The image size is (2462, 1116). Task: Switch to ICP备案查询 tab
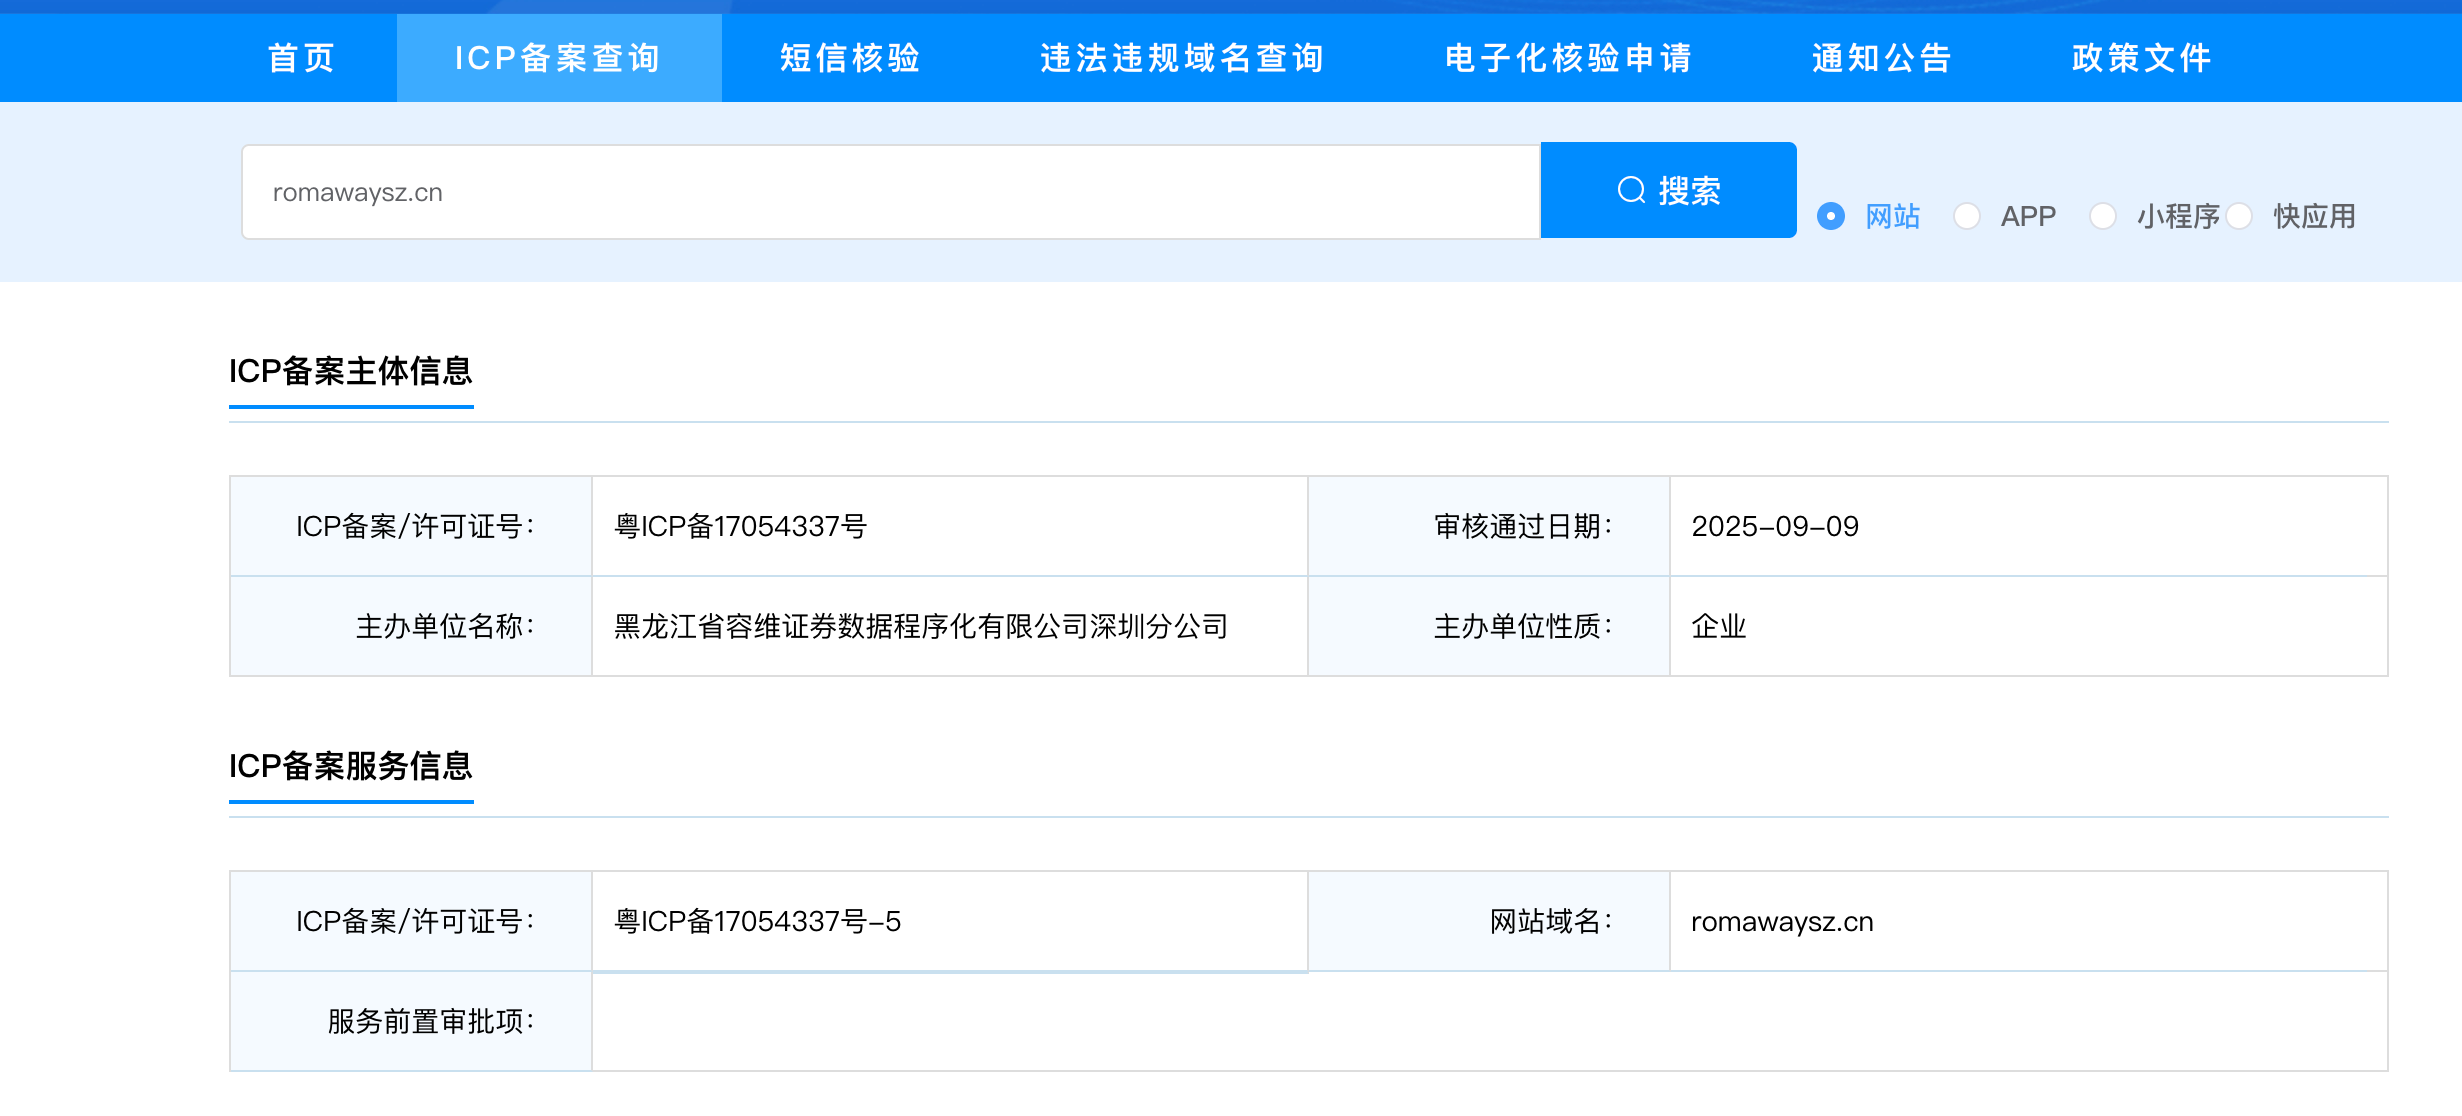coord(558,58)
